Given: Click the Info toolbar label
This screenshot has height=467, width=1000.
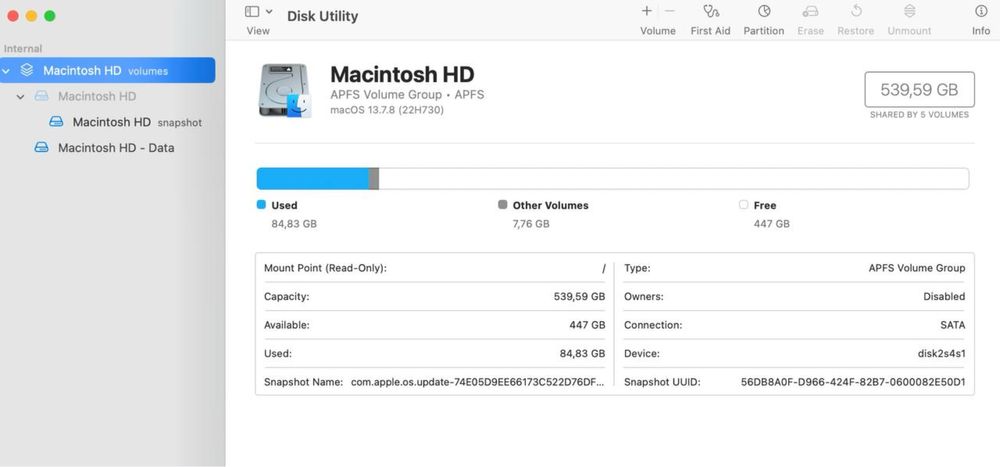Looking at the screenshot, I should coord(981,31).
